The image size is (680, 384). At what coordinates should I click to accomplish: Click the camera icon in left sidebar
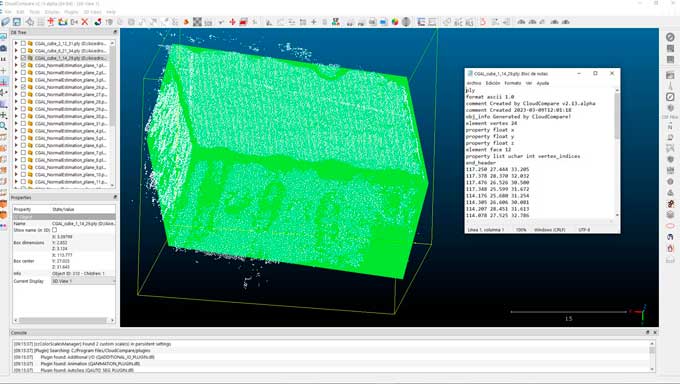pyautogui.click(x=3, y=48)
